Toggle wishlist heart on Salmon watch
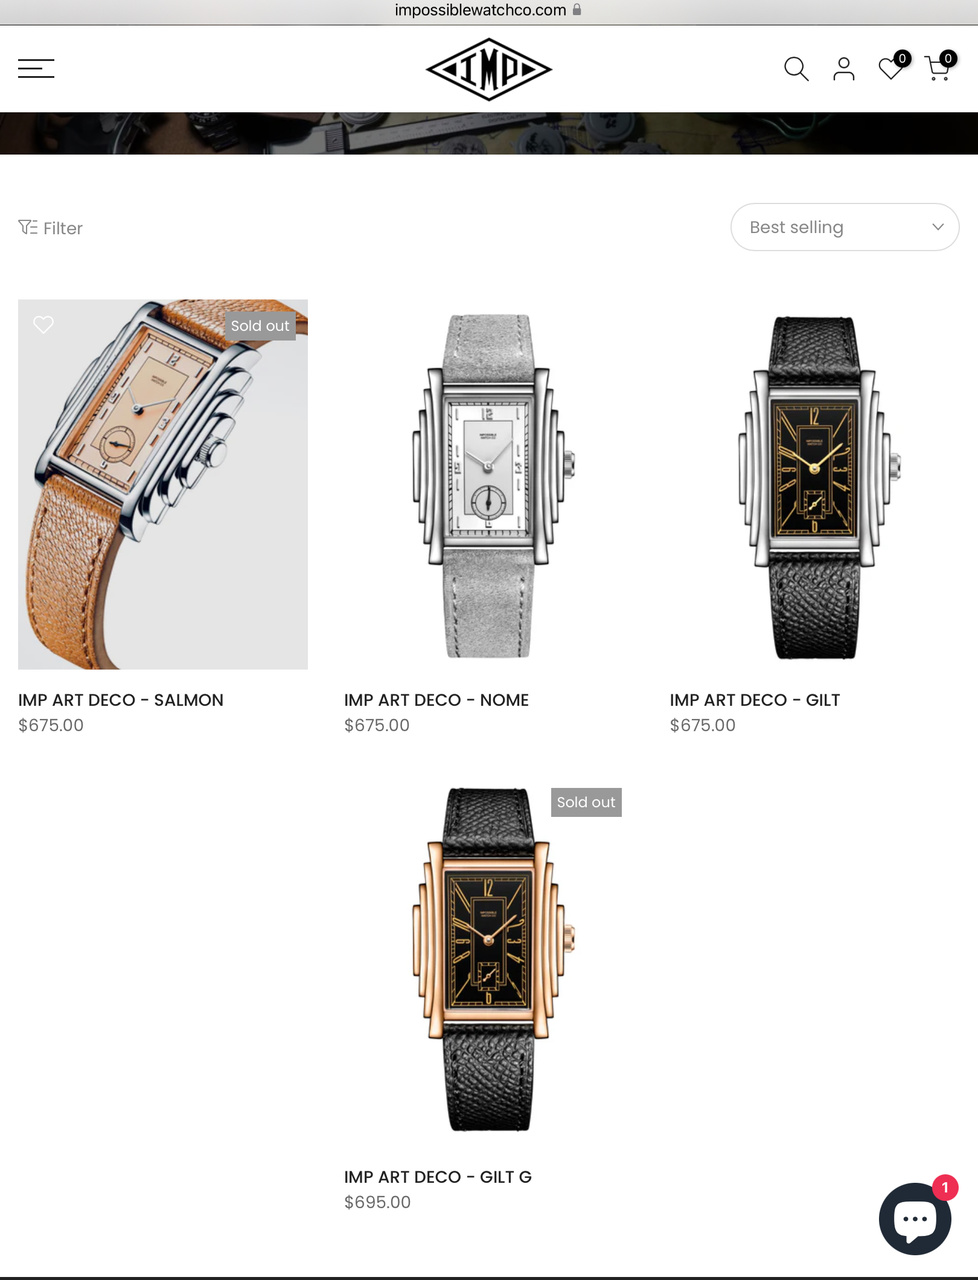This screenshot has width=978, height=1280. coord(43,324)
